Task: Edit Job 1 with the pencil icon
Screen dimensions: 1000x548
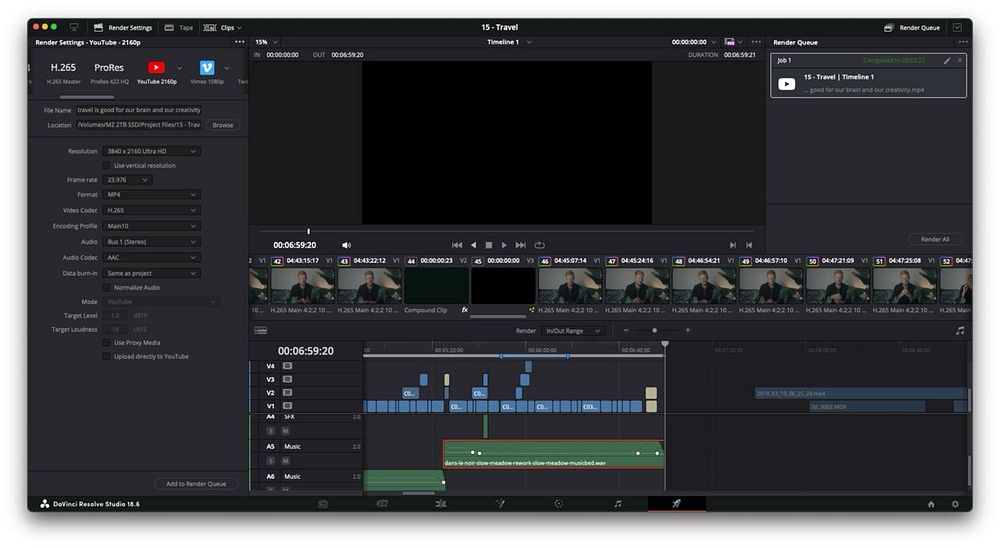Action: point(947,61)
